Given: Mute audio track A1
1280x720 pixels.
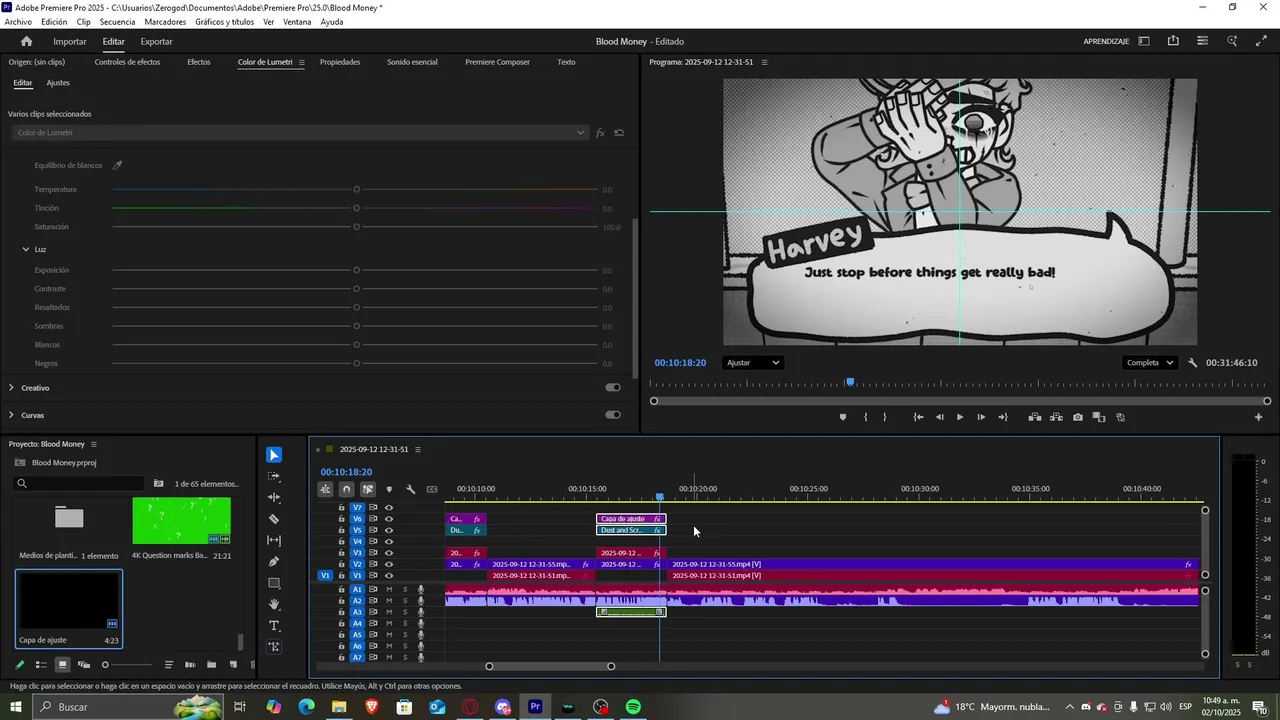Looking at the screenshot, I should pyautogui.click(x=389, y=590).
